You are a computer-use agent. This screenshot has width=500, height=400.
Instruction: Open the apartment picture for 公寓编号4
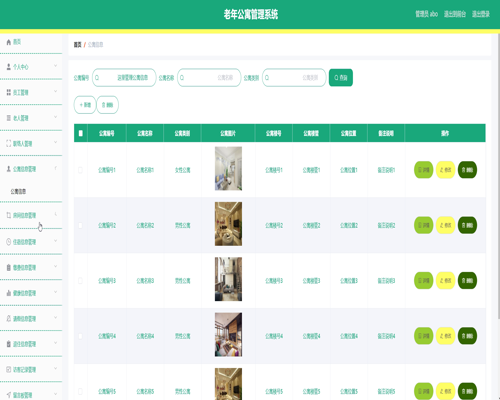pos(228,335)
